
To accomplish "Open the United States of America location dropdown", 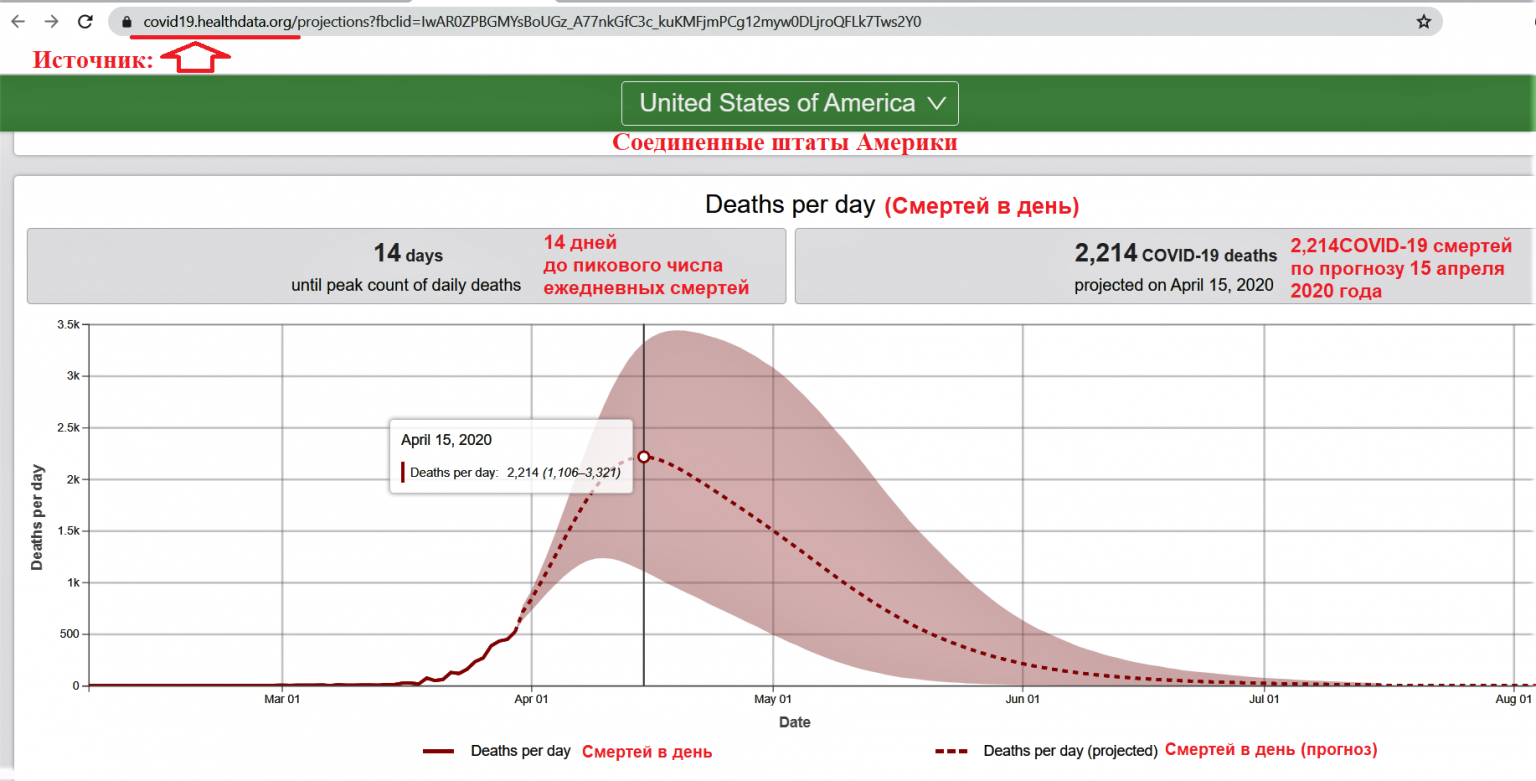I will pyautogui.click(x=790, y=103).
